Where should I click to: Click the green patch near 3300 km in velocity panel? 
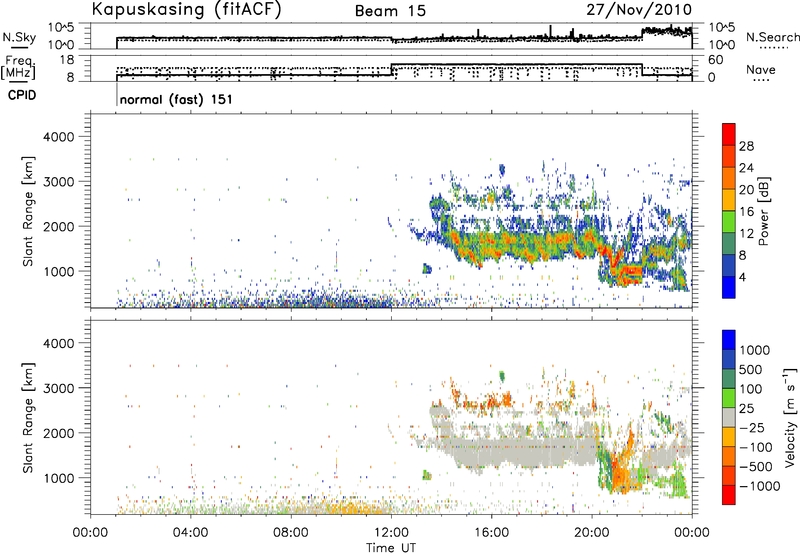coord(502,376)
